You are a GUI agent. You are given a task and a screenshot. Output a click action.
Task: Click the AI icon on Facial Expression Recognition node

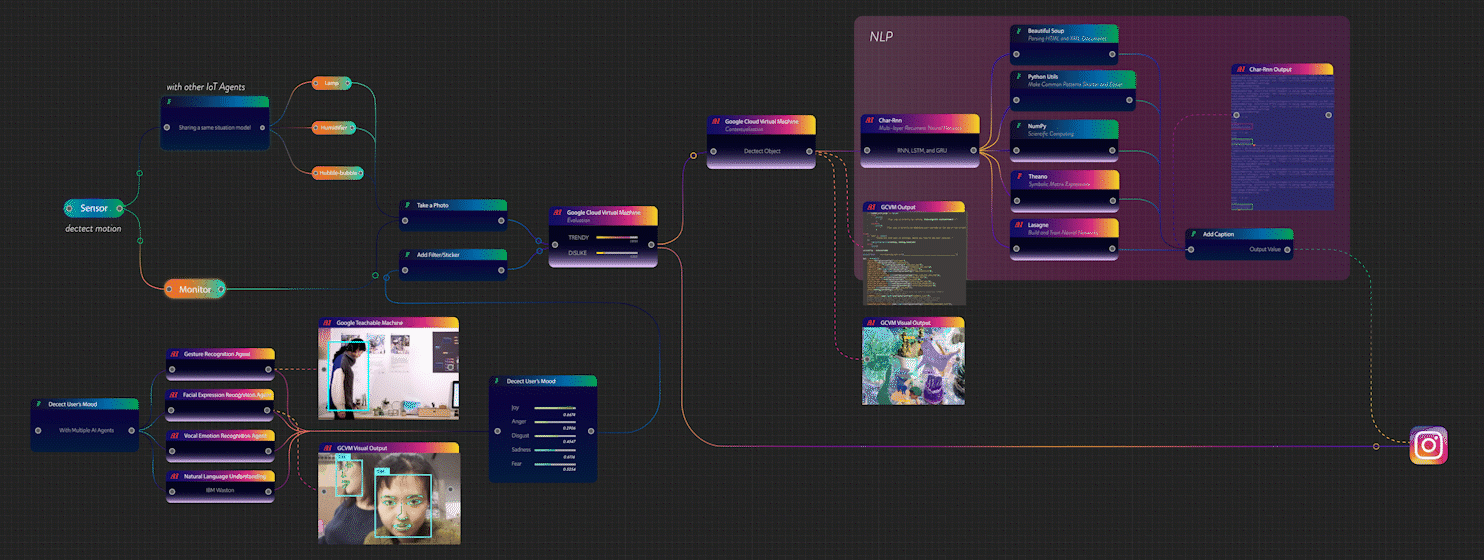(x=174, y=395)
